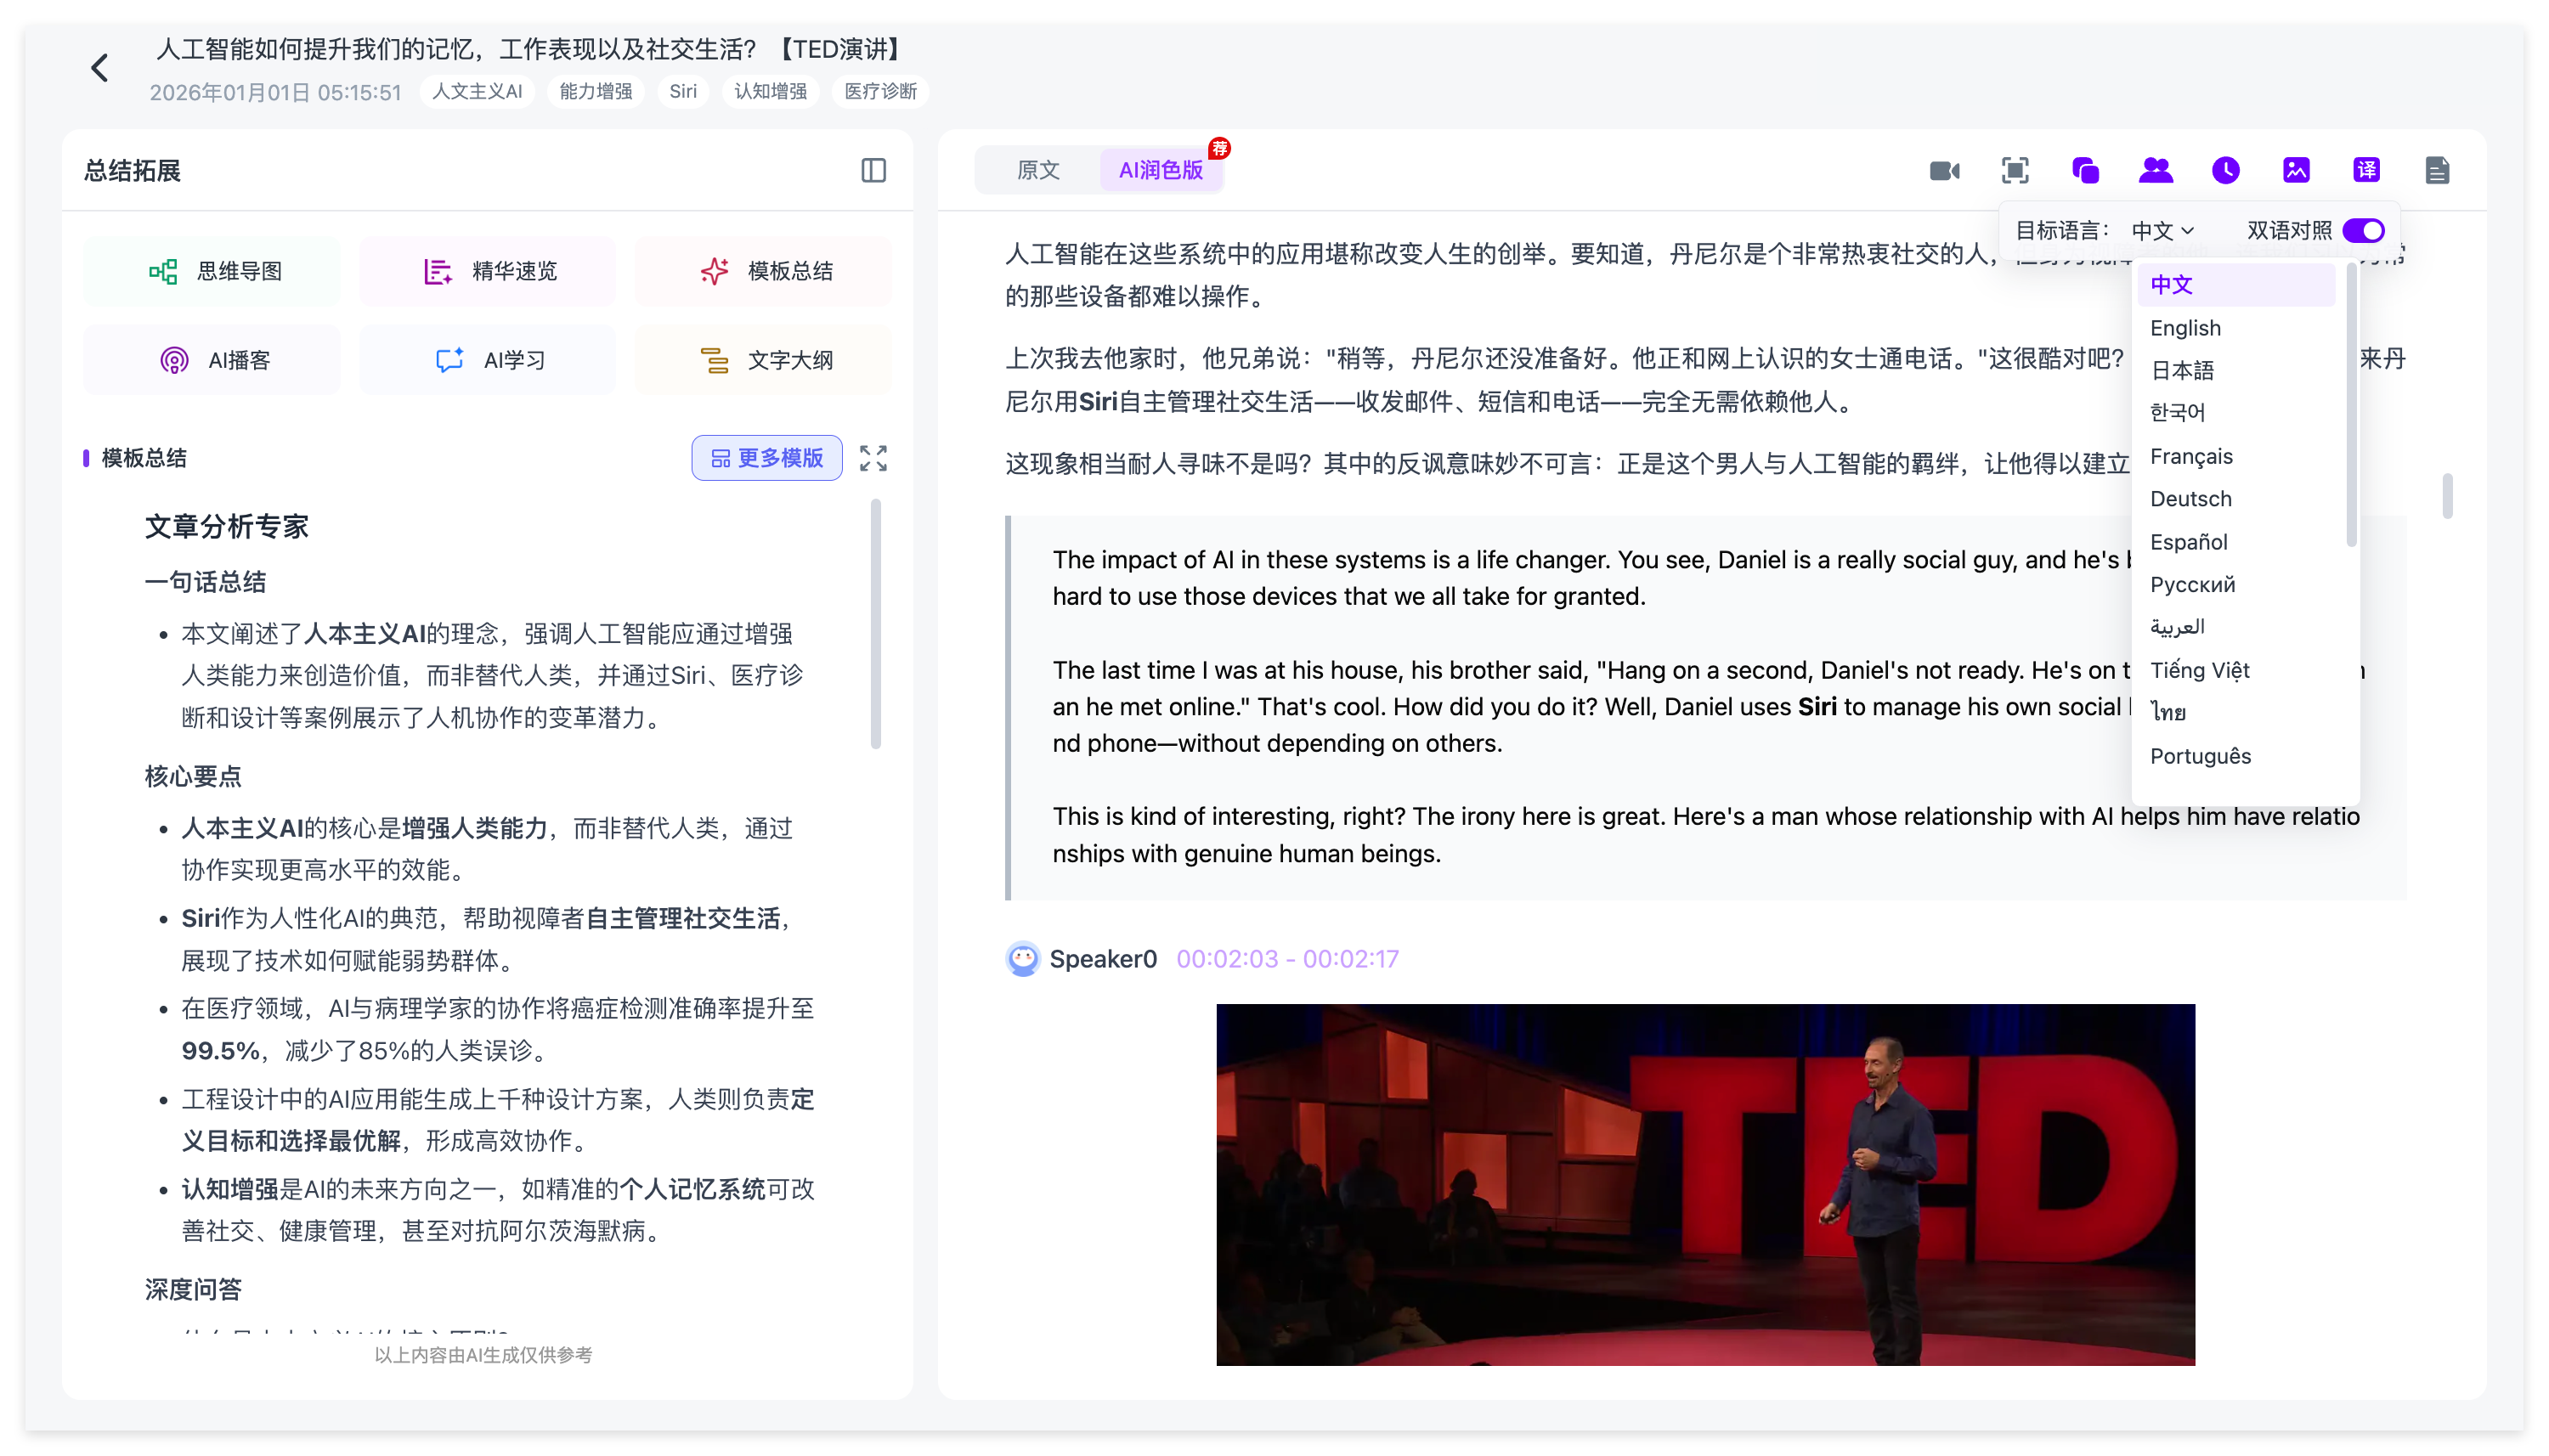Click the focus frame screenshot icon
The image size is (2549, 1456).
(x=2015, y=171)
